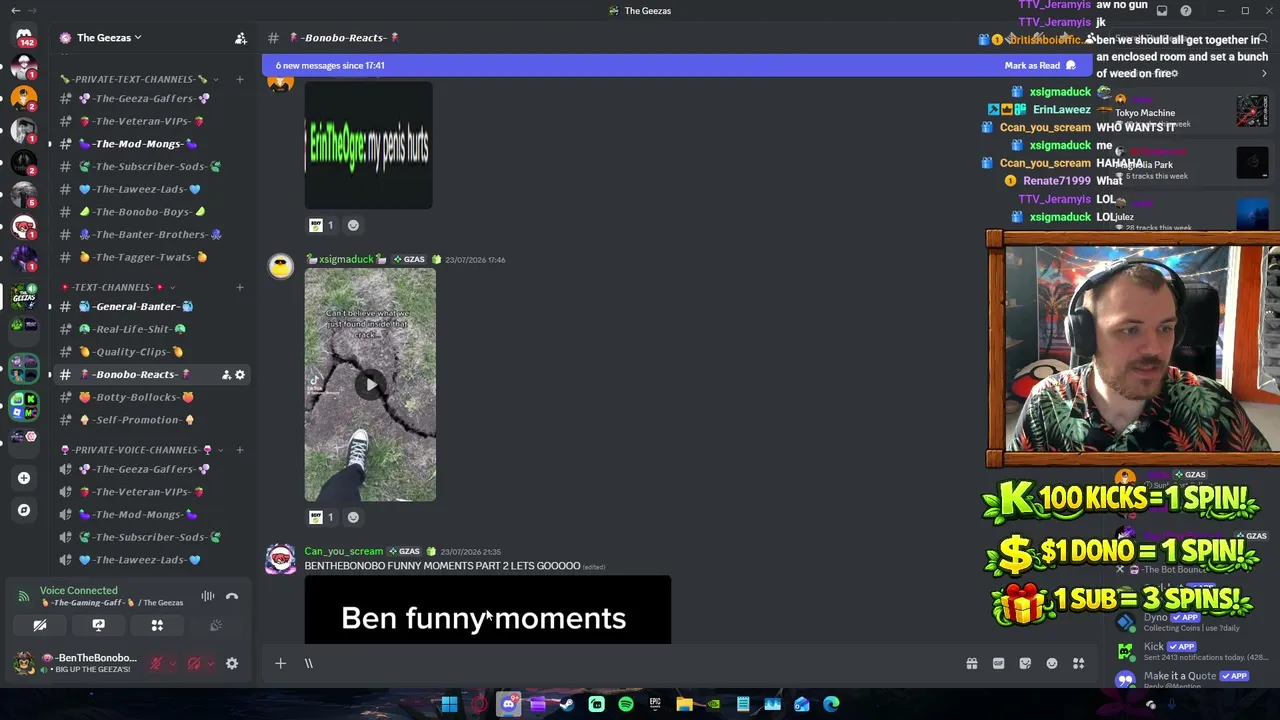Open attachment plus button in message bar

tap(280, 663)
